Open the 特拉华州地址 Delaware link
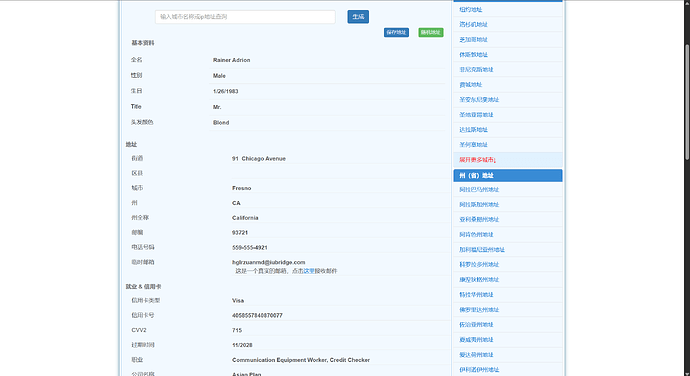The height and width of the screenshot is (376, 690). [x=476, y=295]
